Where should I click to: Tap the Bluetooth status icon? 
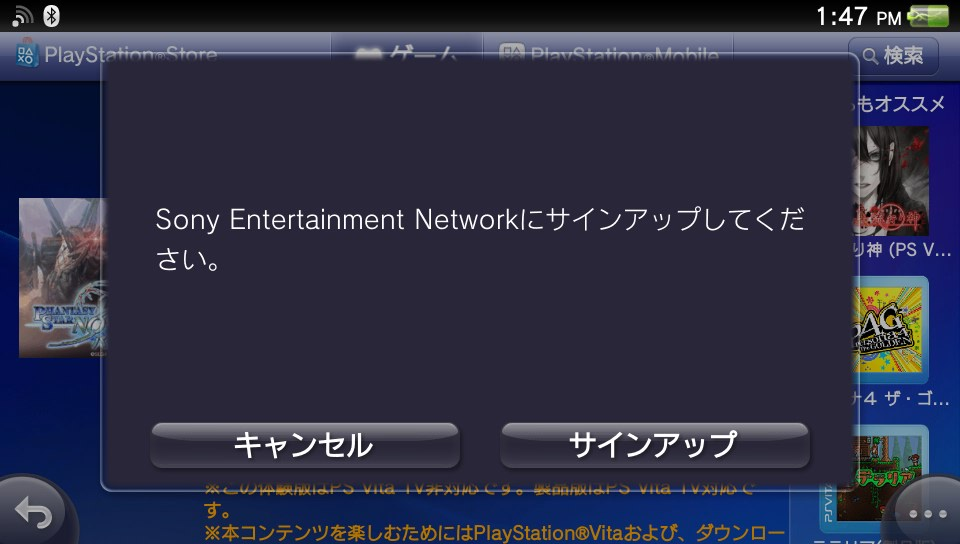click(51, 16)
